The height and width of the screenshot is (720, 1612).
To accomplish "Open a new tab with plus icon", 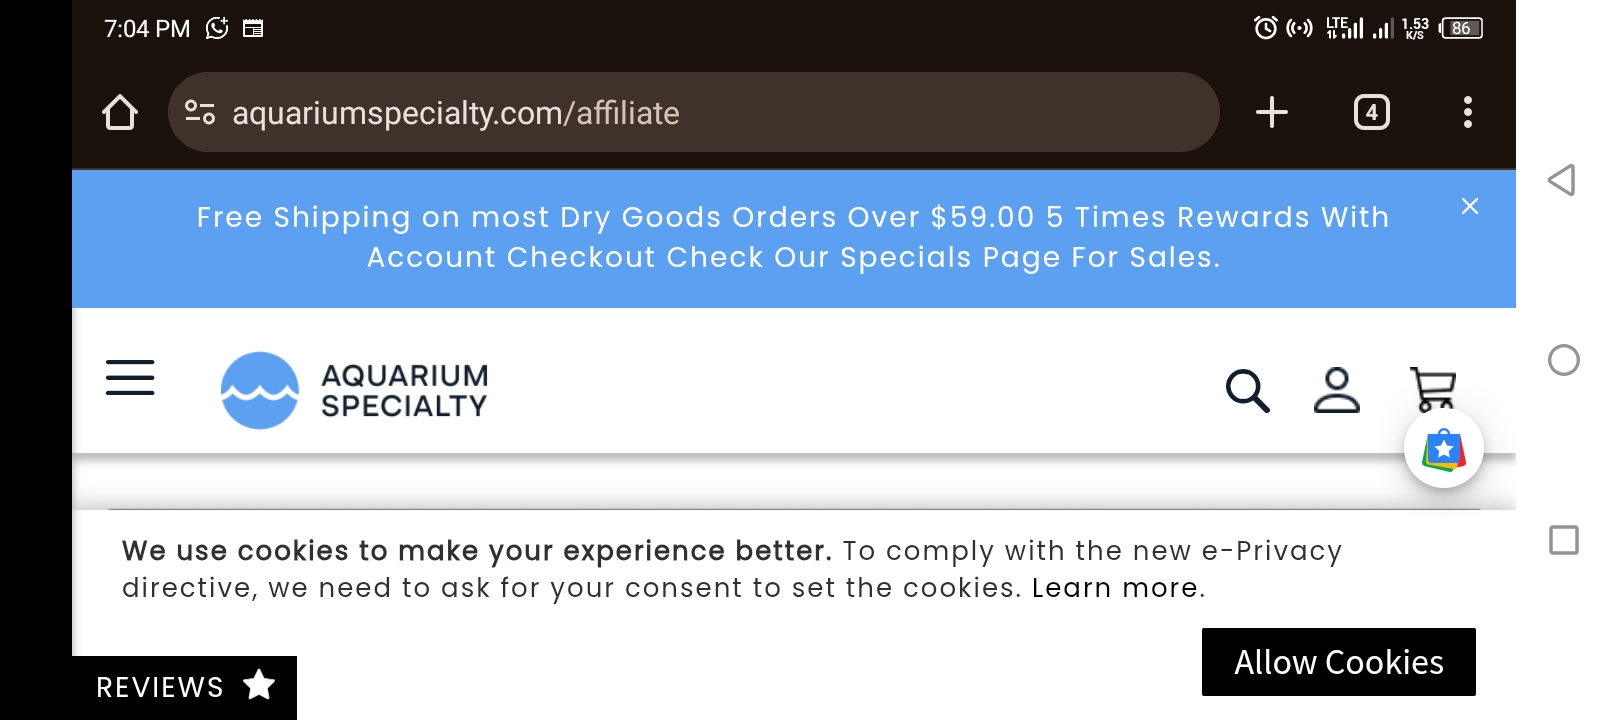I will tap(1272, 112).
